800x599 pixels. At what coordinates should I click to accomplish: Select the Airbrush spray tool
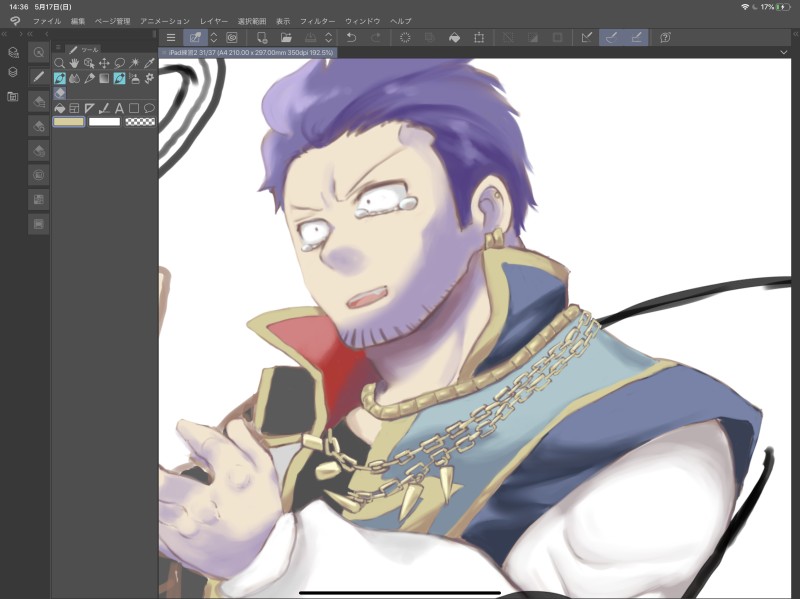(134, 78)
